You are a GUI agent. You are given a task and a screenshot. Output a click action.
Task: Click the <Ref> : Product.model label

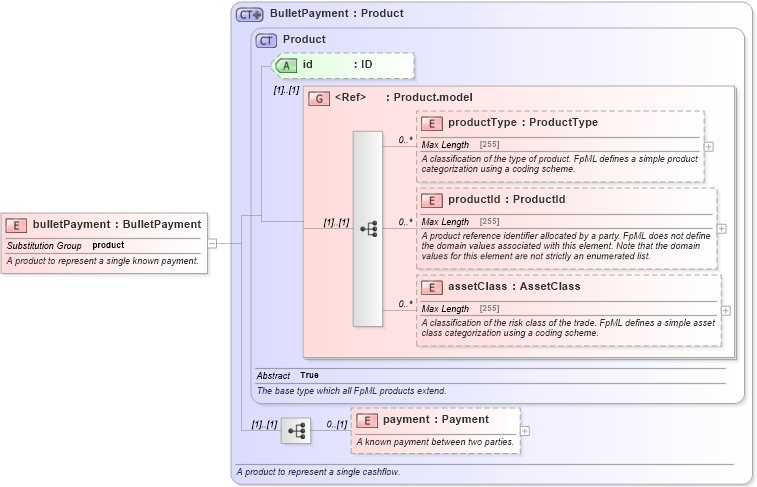(404, 97)
